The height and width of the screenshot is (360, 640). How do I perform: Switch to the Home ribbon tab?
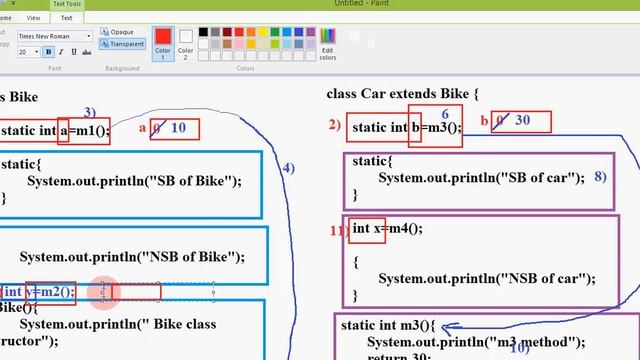6,18
